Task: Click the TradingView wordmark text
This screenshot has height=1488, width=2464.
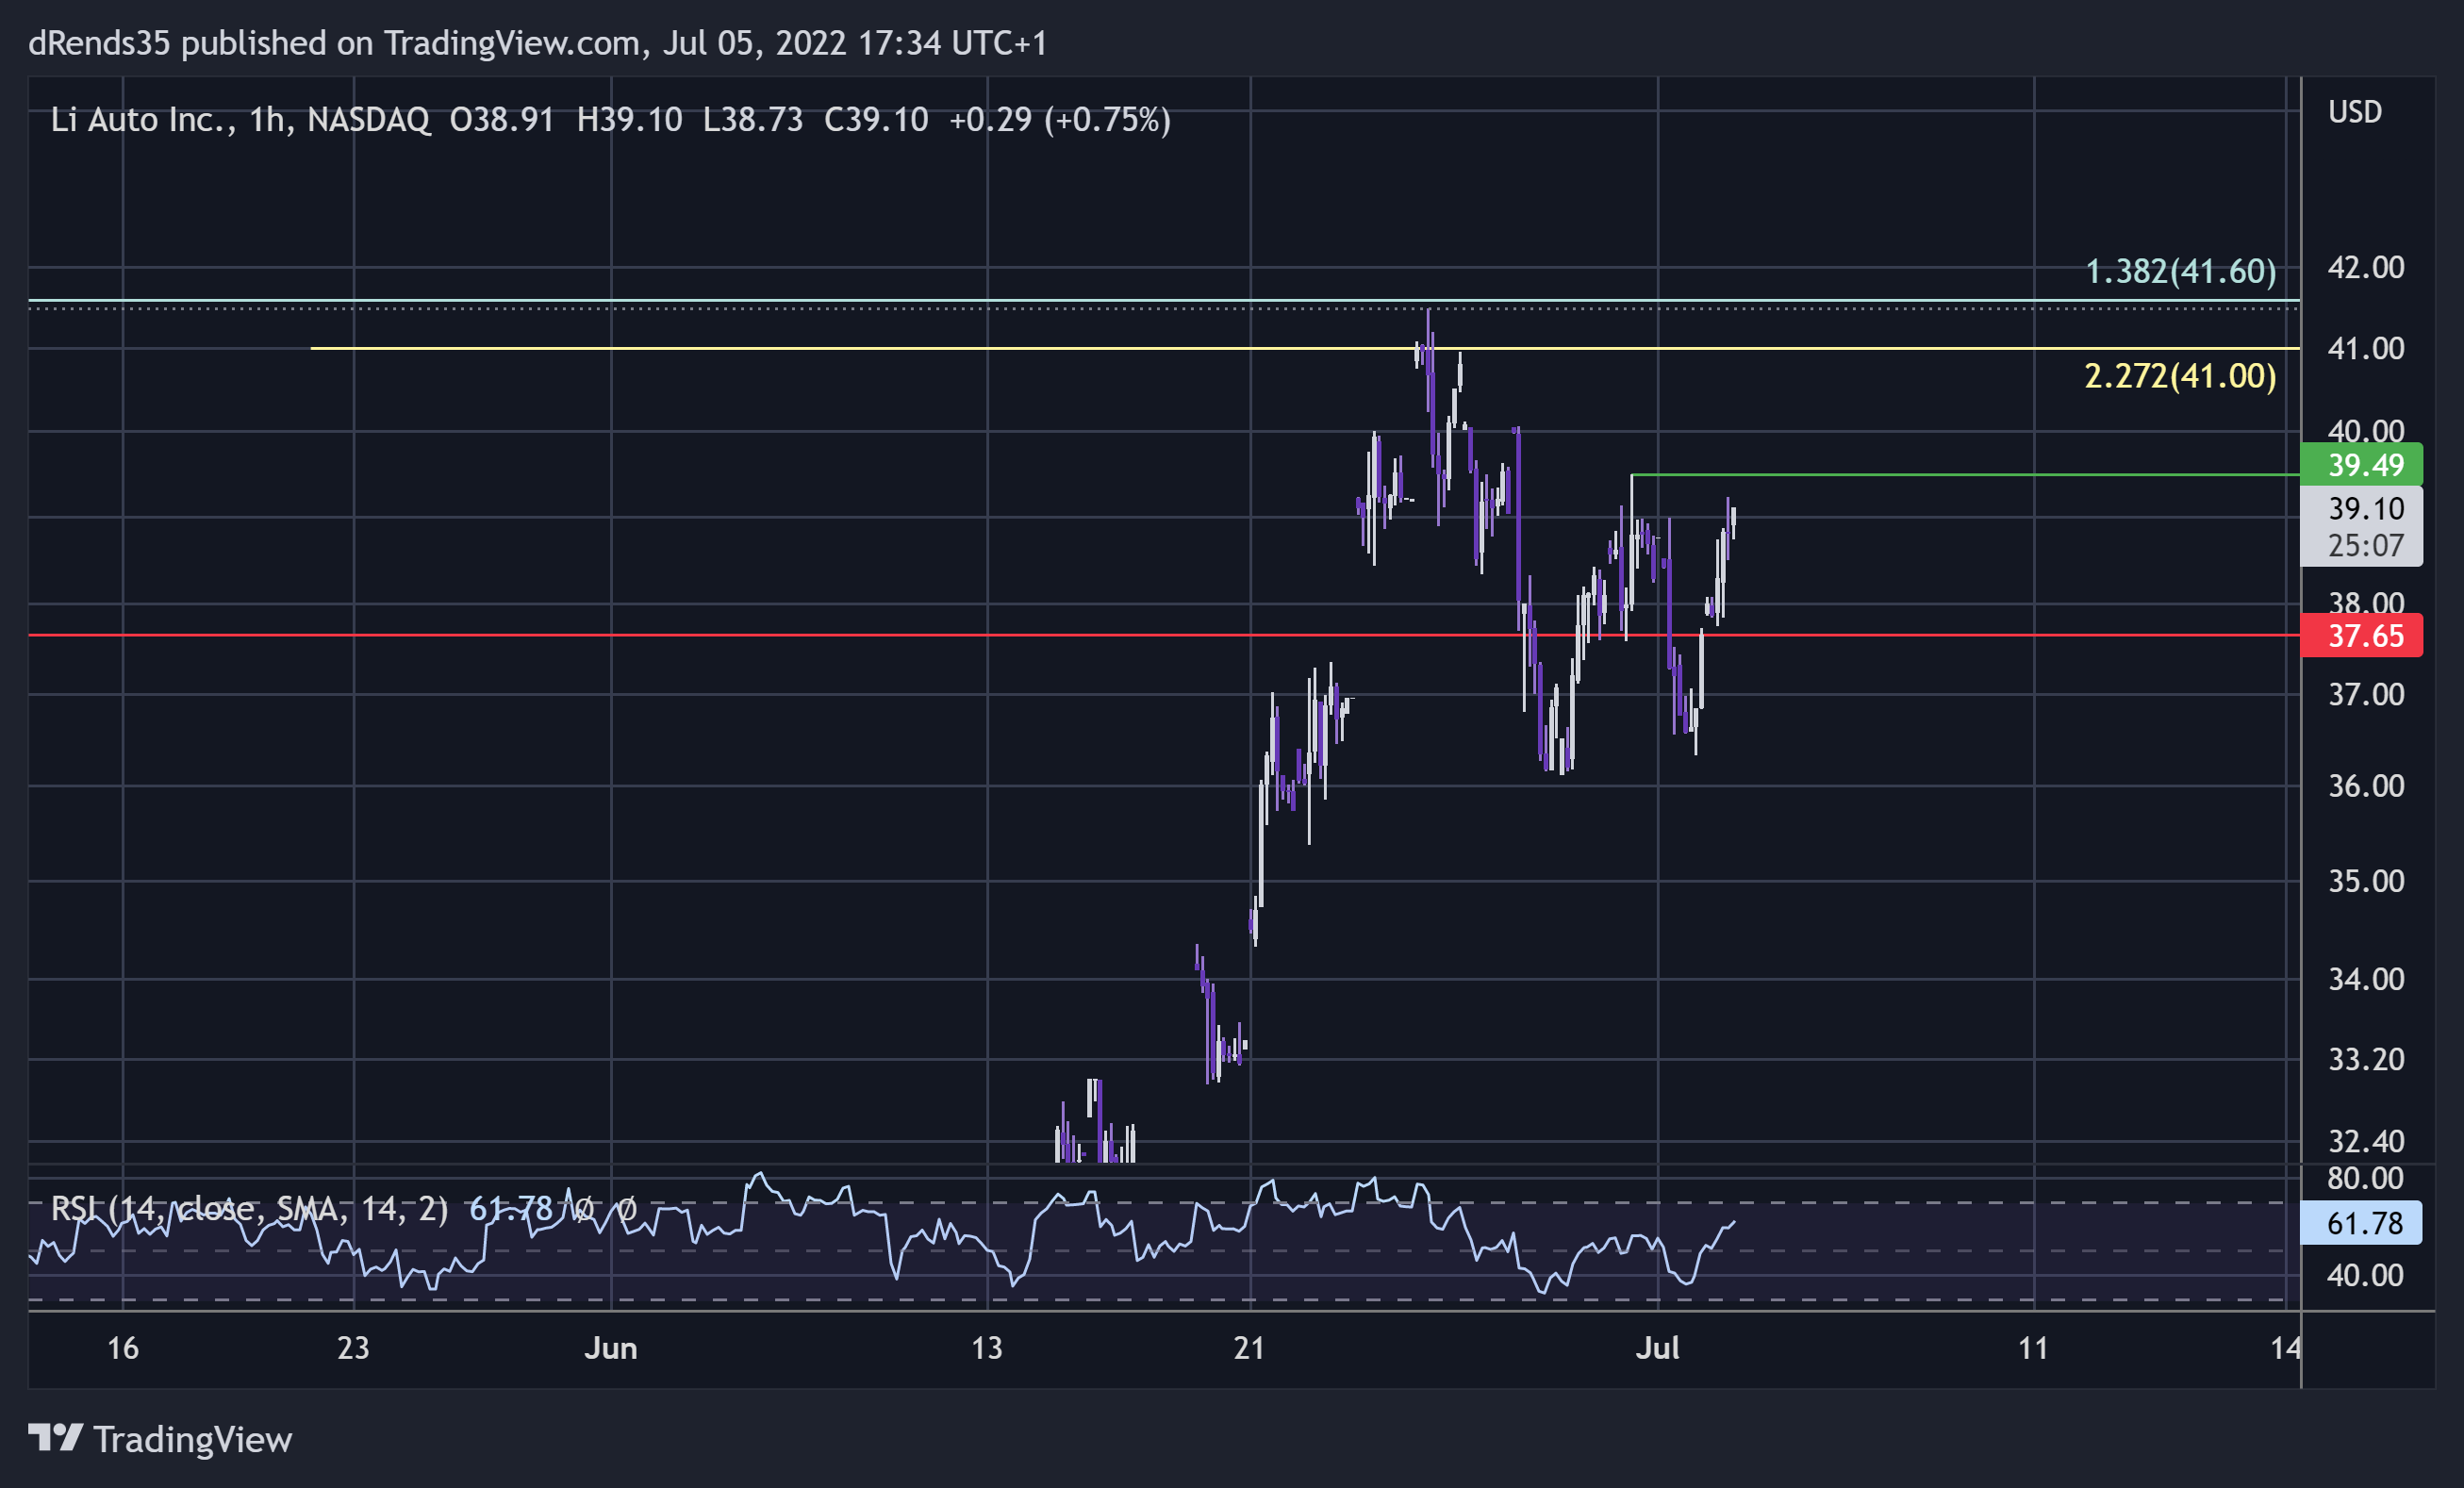Action: click(x=193, y=1440)
